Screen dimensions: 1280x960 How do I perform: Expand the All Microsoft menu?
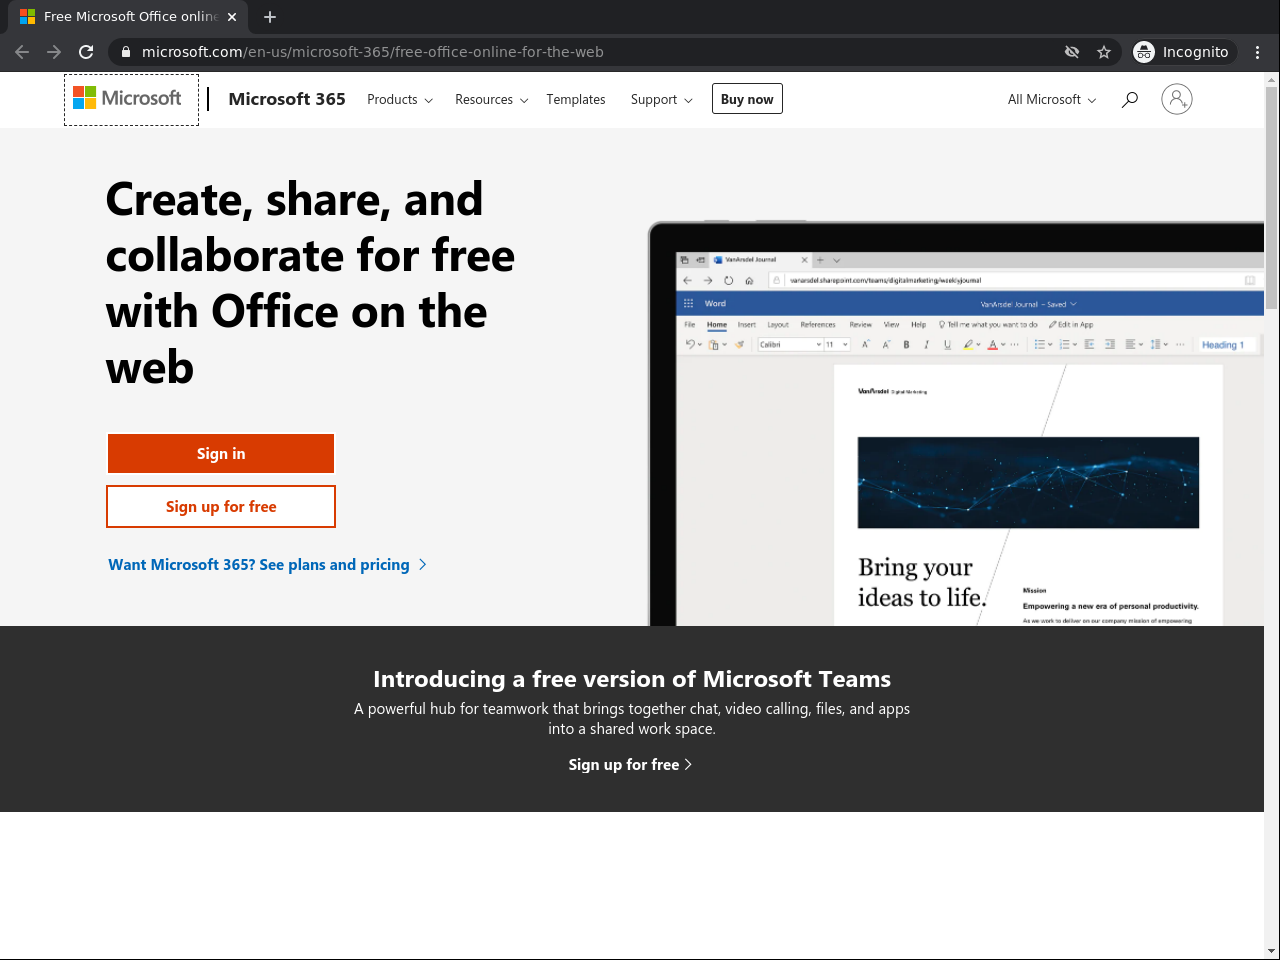pyautogui.click(x=1052, y=99)
